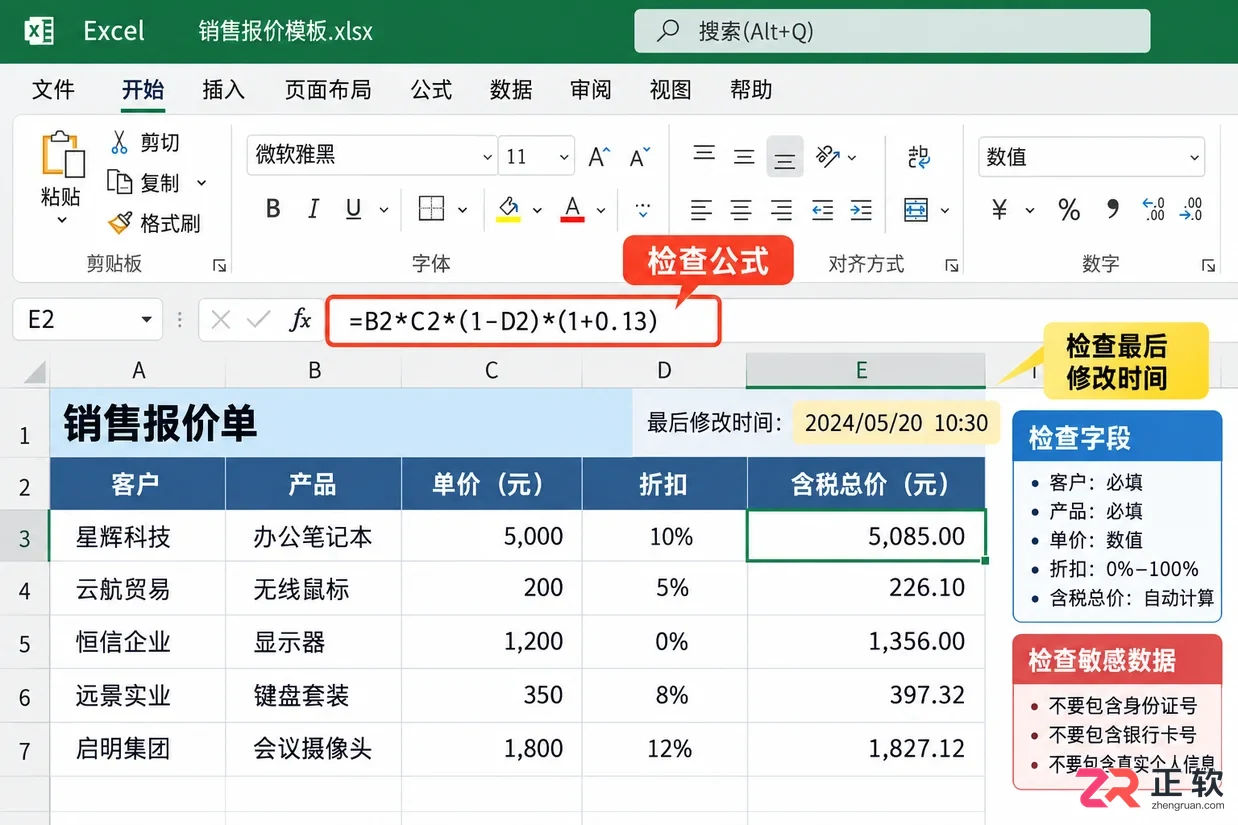1238x825 pixels.
Task: Activate the Format Painter brush
Action: pos(120,223)
